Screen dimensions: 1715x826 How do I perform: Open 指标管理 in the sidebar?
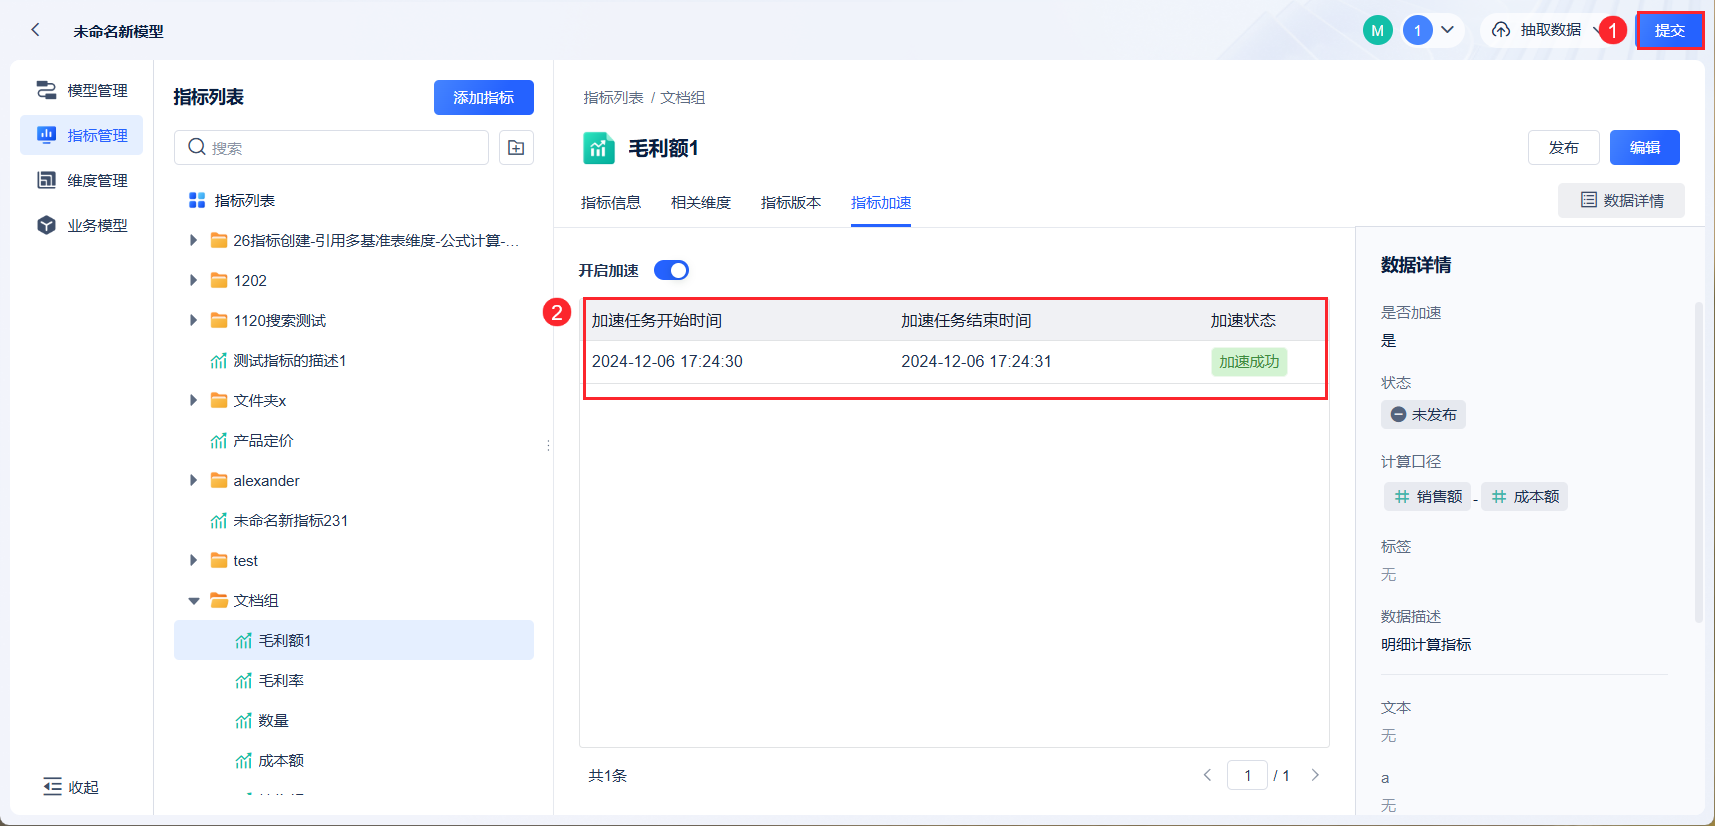tap(82, 135)
